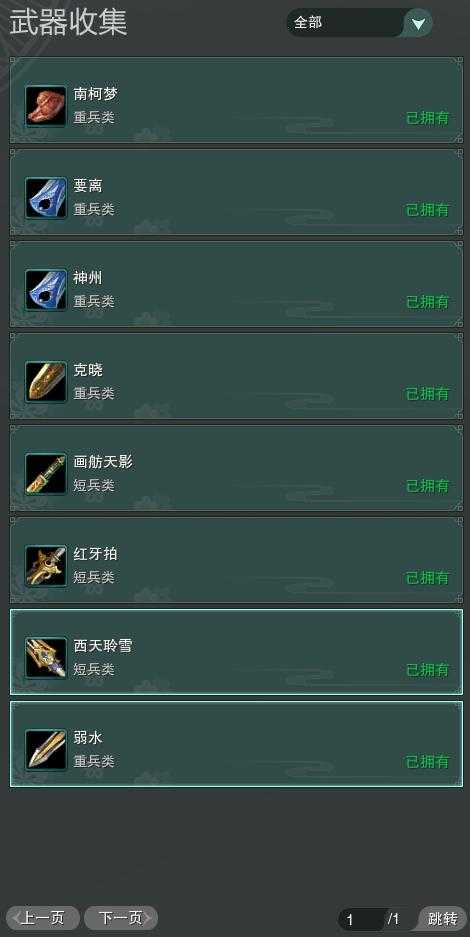Screen dimensions: 470x937
Task: Select the 南柯梦 weapon row
Action: [x=236, y=100]
